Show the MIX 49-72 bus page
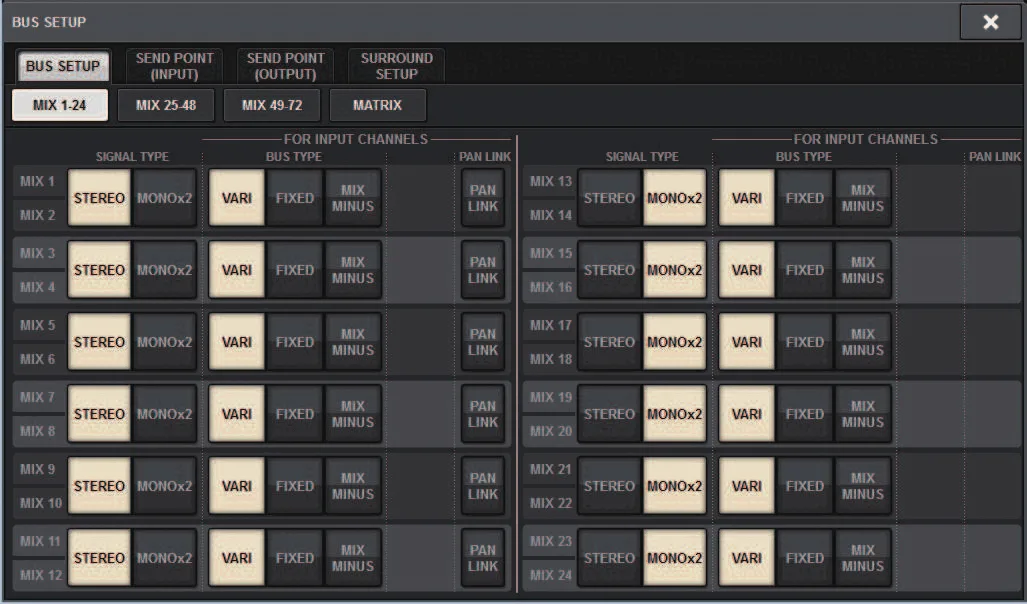 pyautogui.click(x=272, y=105)
